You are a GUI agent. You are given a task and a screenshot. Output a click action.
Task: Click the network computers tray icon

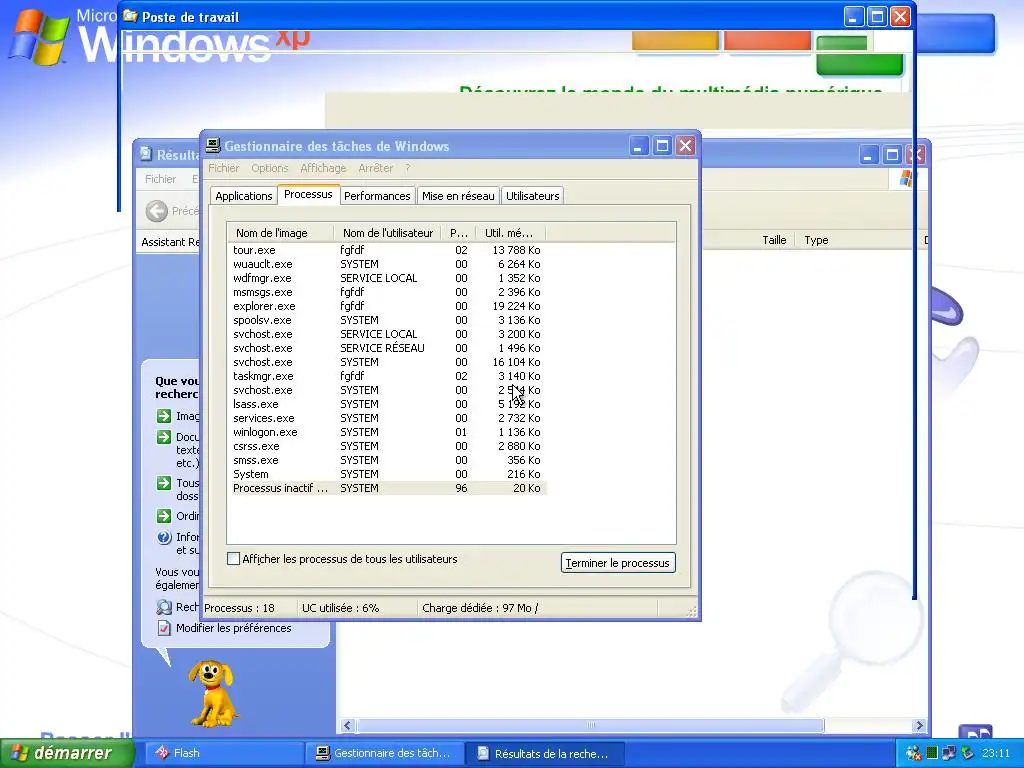pyautogui.click(x=949, y=753)
